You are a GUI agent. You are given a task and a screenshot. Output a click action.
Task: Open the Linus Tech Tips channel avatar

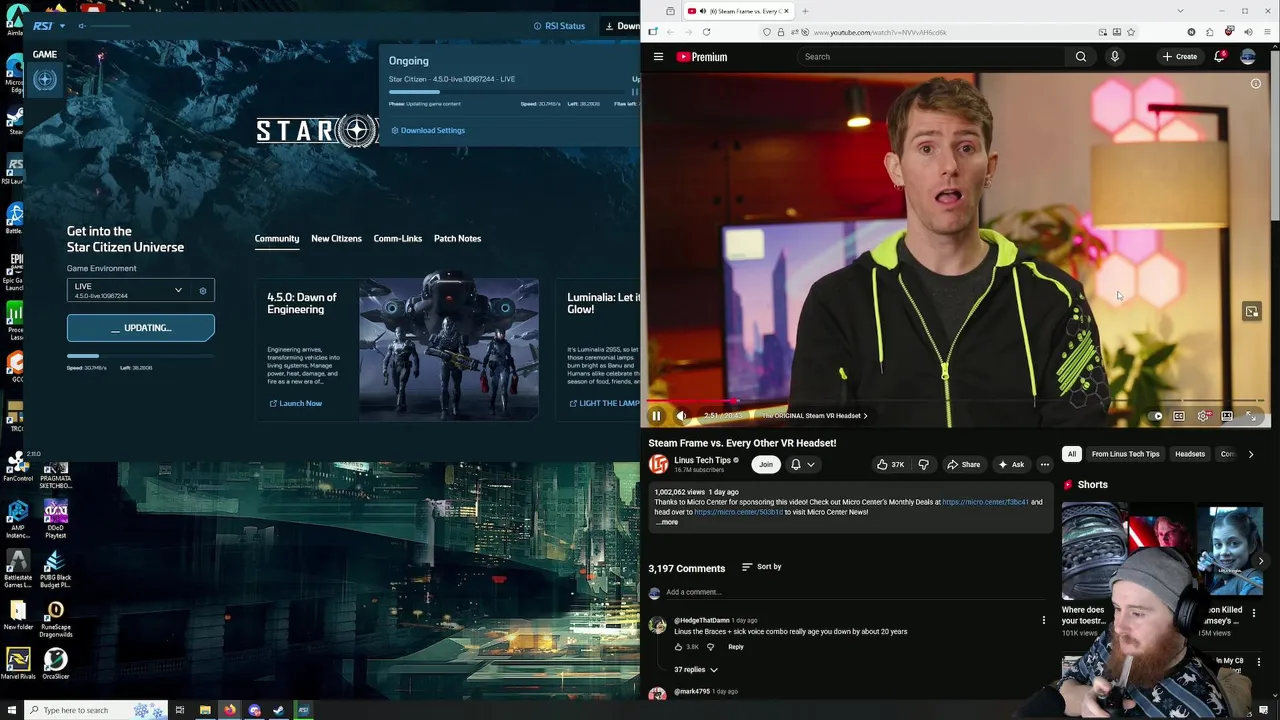coord(658,464)
